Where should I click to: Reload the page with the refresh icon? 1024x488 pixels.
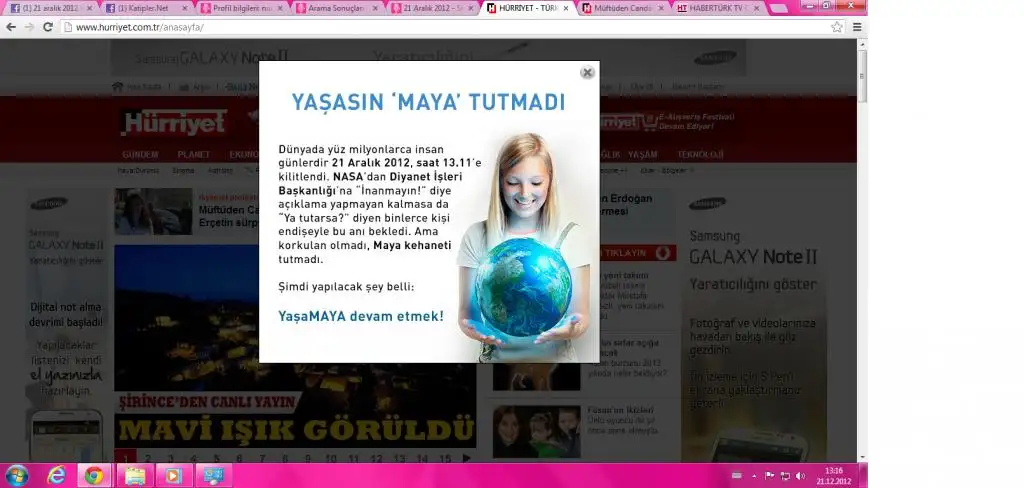click(48, 27)
